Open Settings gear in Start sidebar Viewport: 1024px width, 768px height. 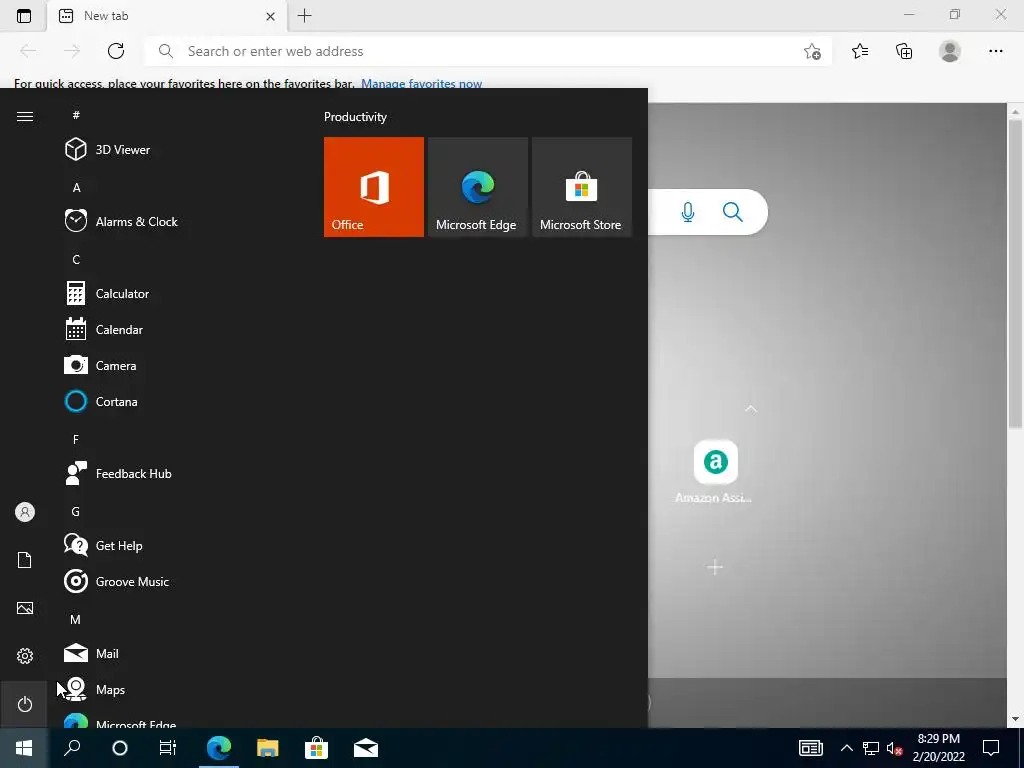click(24, 656)
